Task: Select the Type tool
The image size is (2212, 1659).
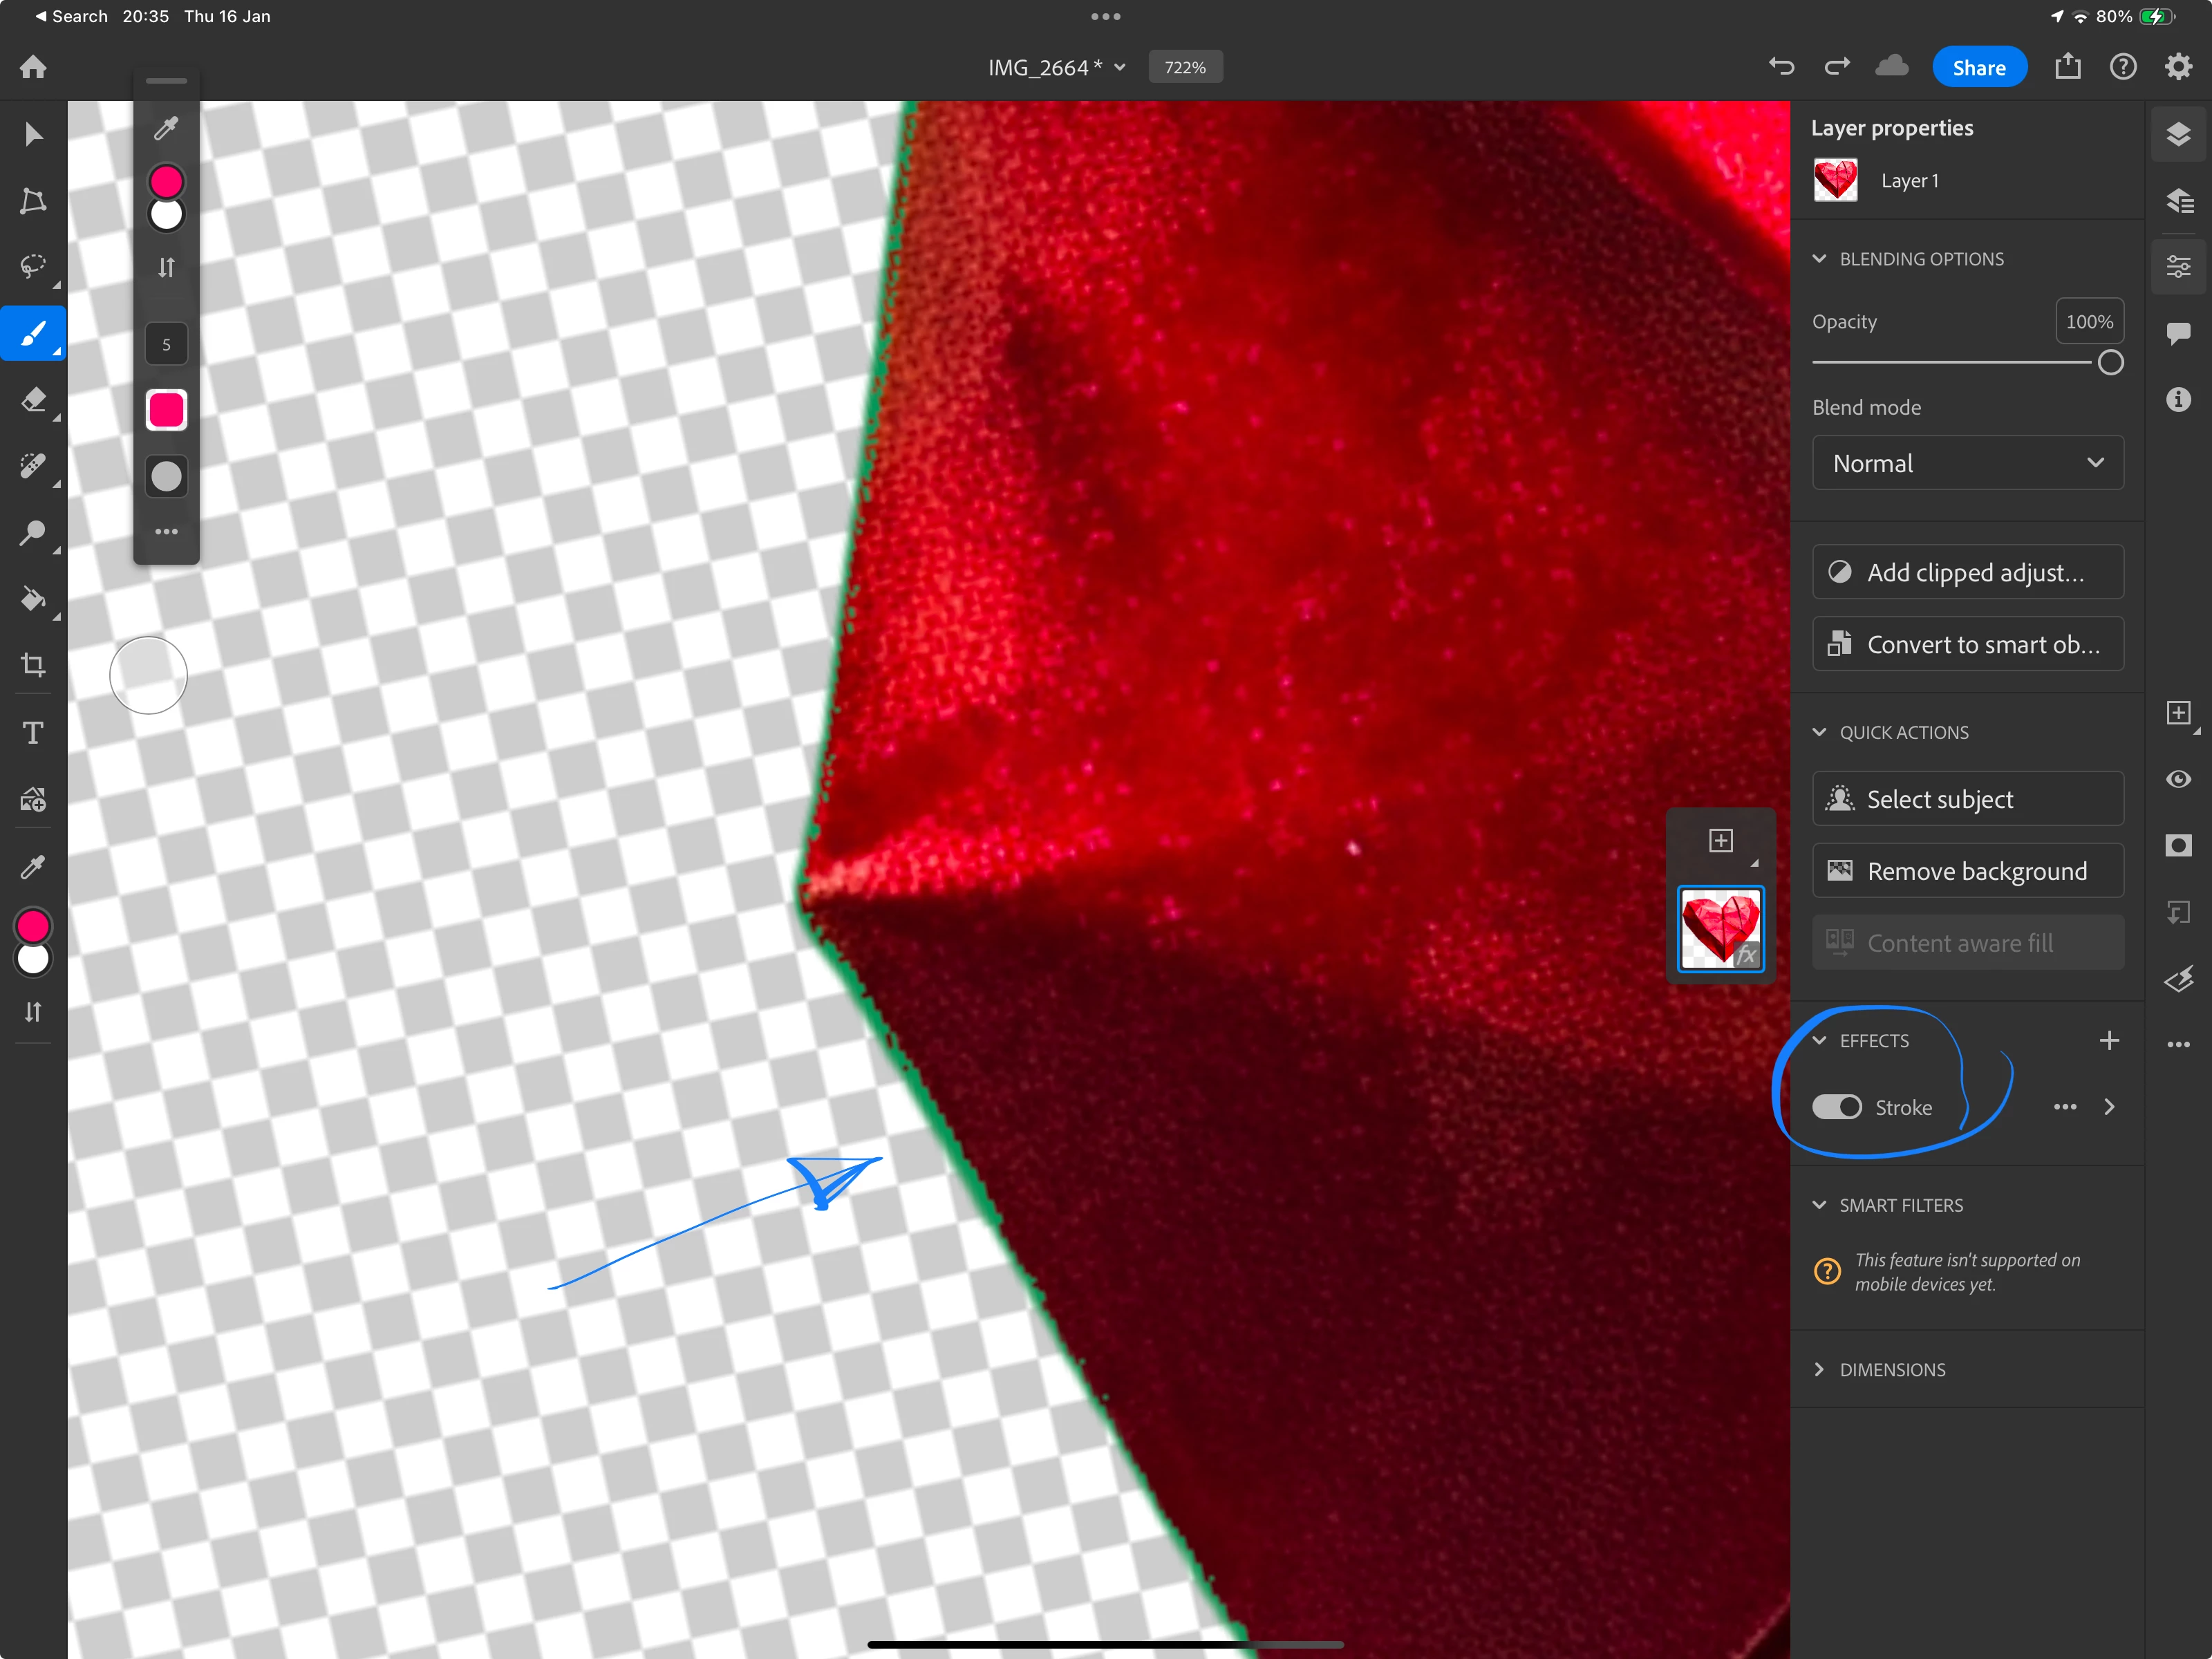Action: click(x=33, y=733)
